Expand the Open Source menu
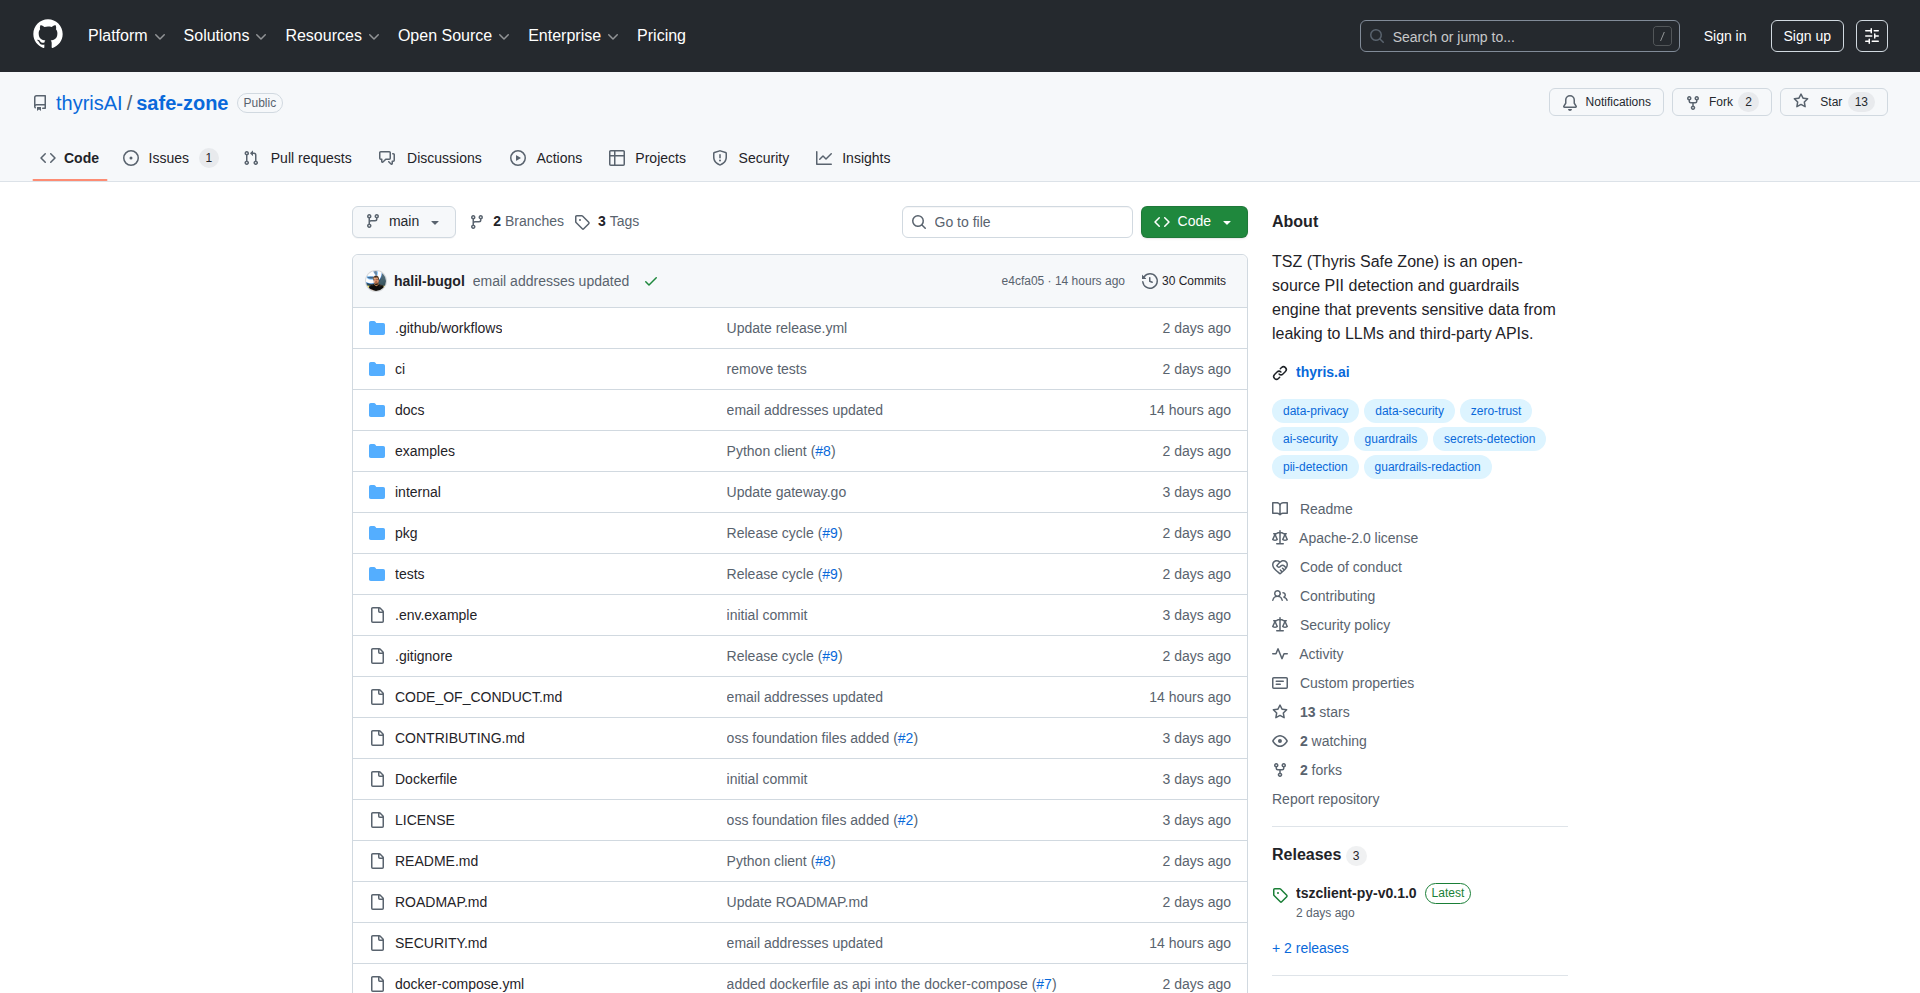The height and width of the screenshot is (993, 1920). point(453,36)
